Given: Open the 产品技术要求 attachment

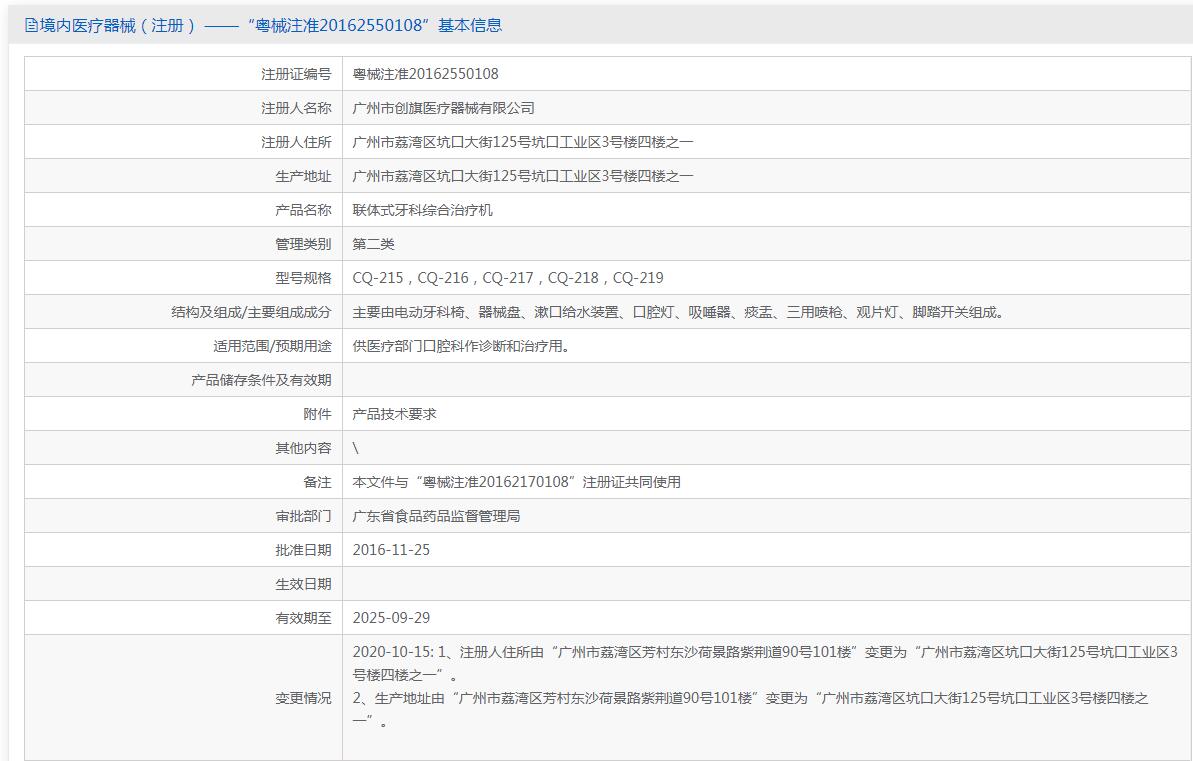Looking at the screenshot, I should [394, 414].
